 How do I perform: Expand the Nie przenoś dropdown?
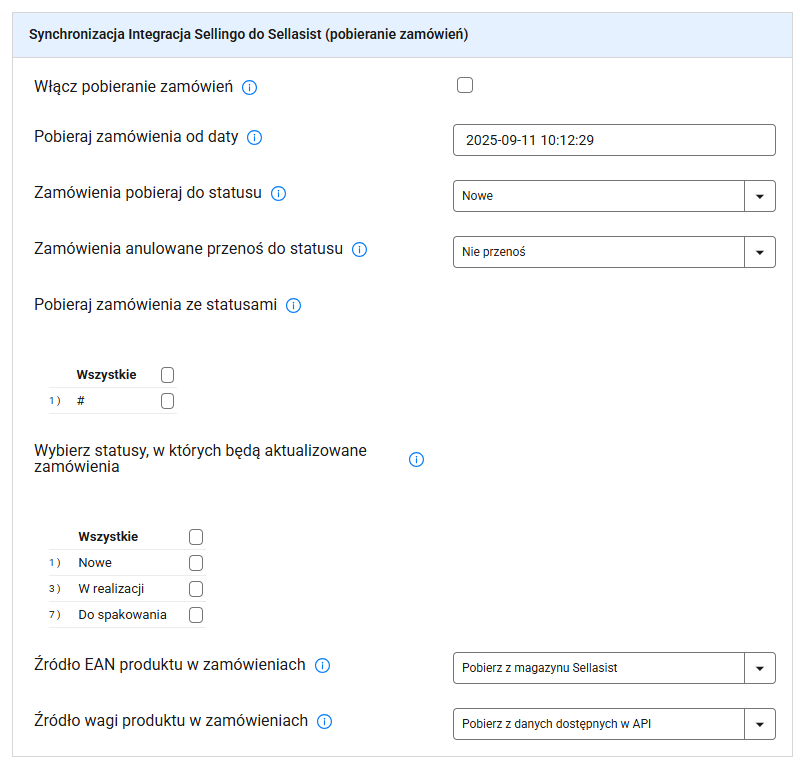(x=614, y=252)
